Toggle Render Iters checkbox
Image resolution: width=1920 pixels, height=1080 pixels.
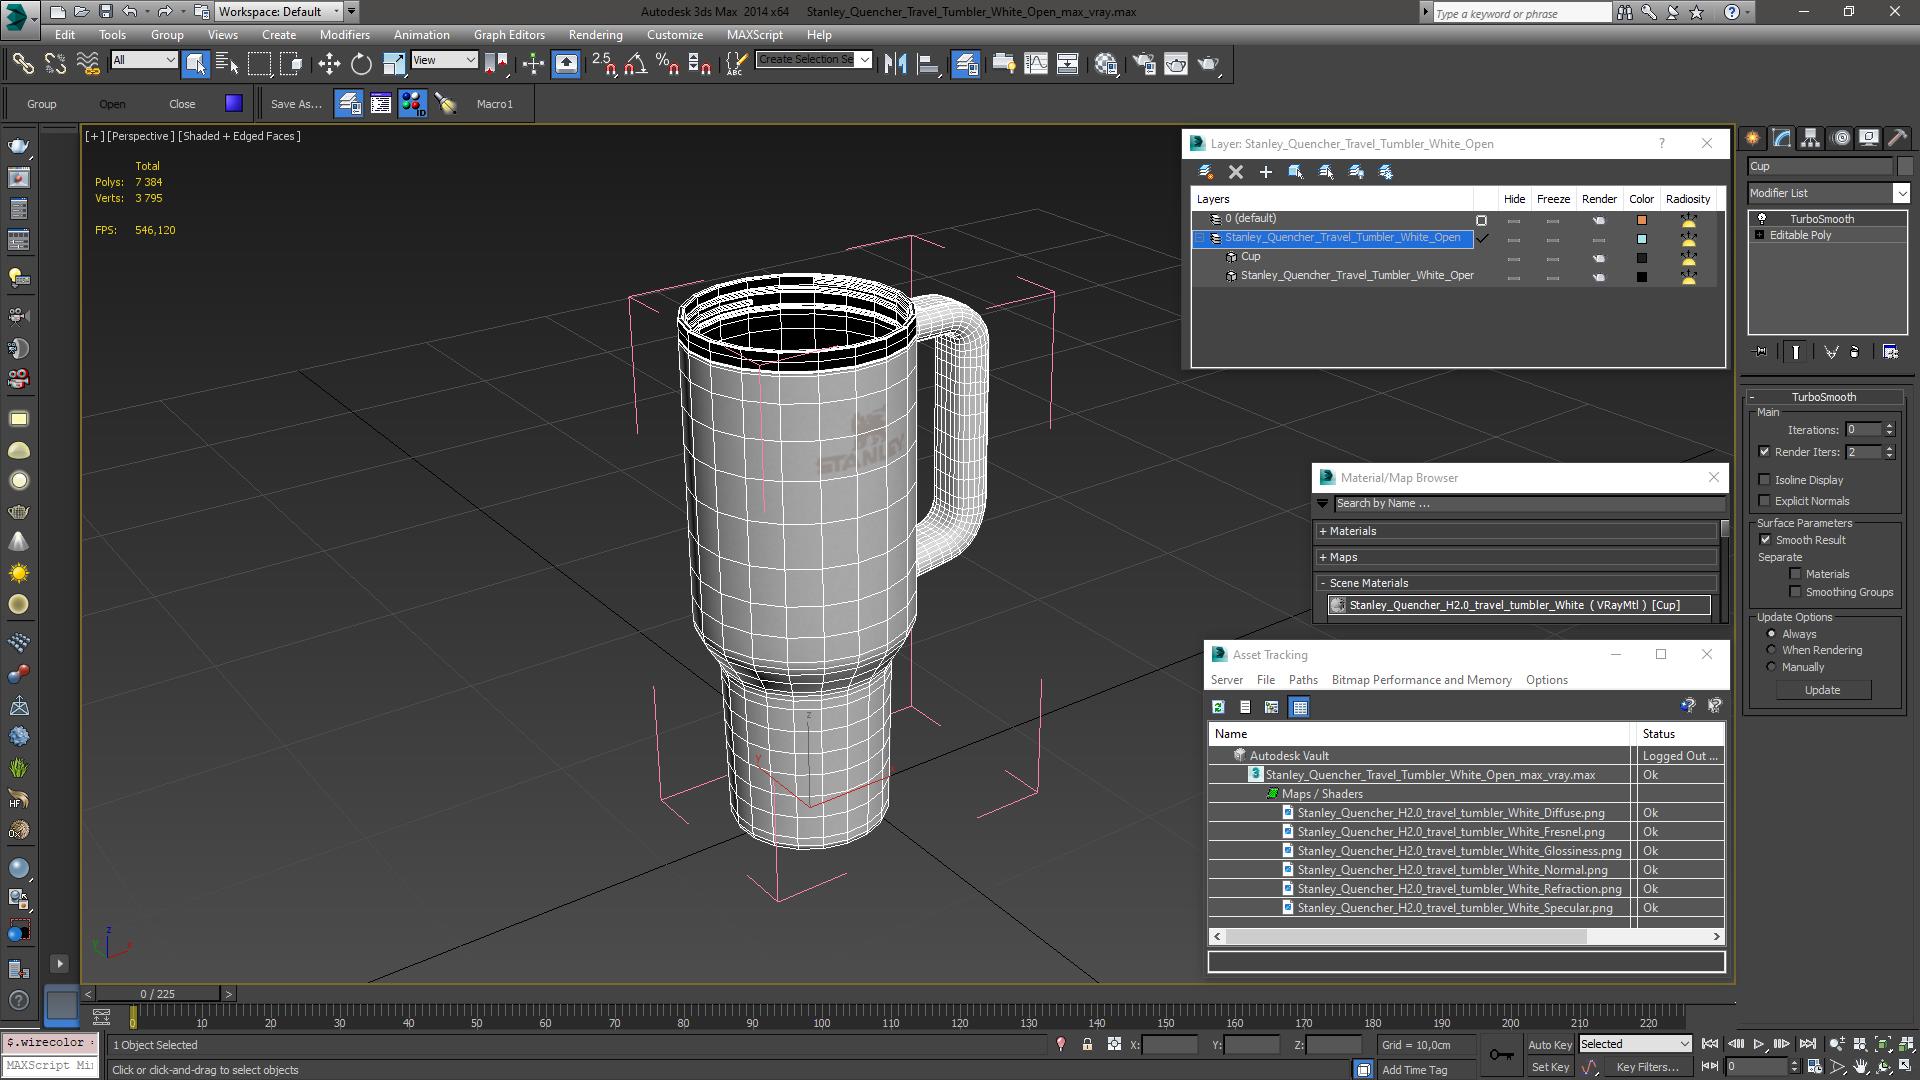(1765, 452)
